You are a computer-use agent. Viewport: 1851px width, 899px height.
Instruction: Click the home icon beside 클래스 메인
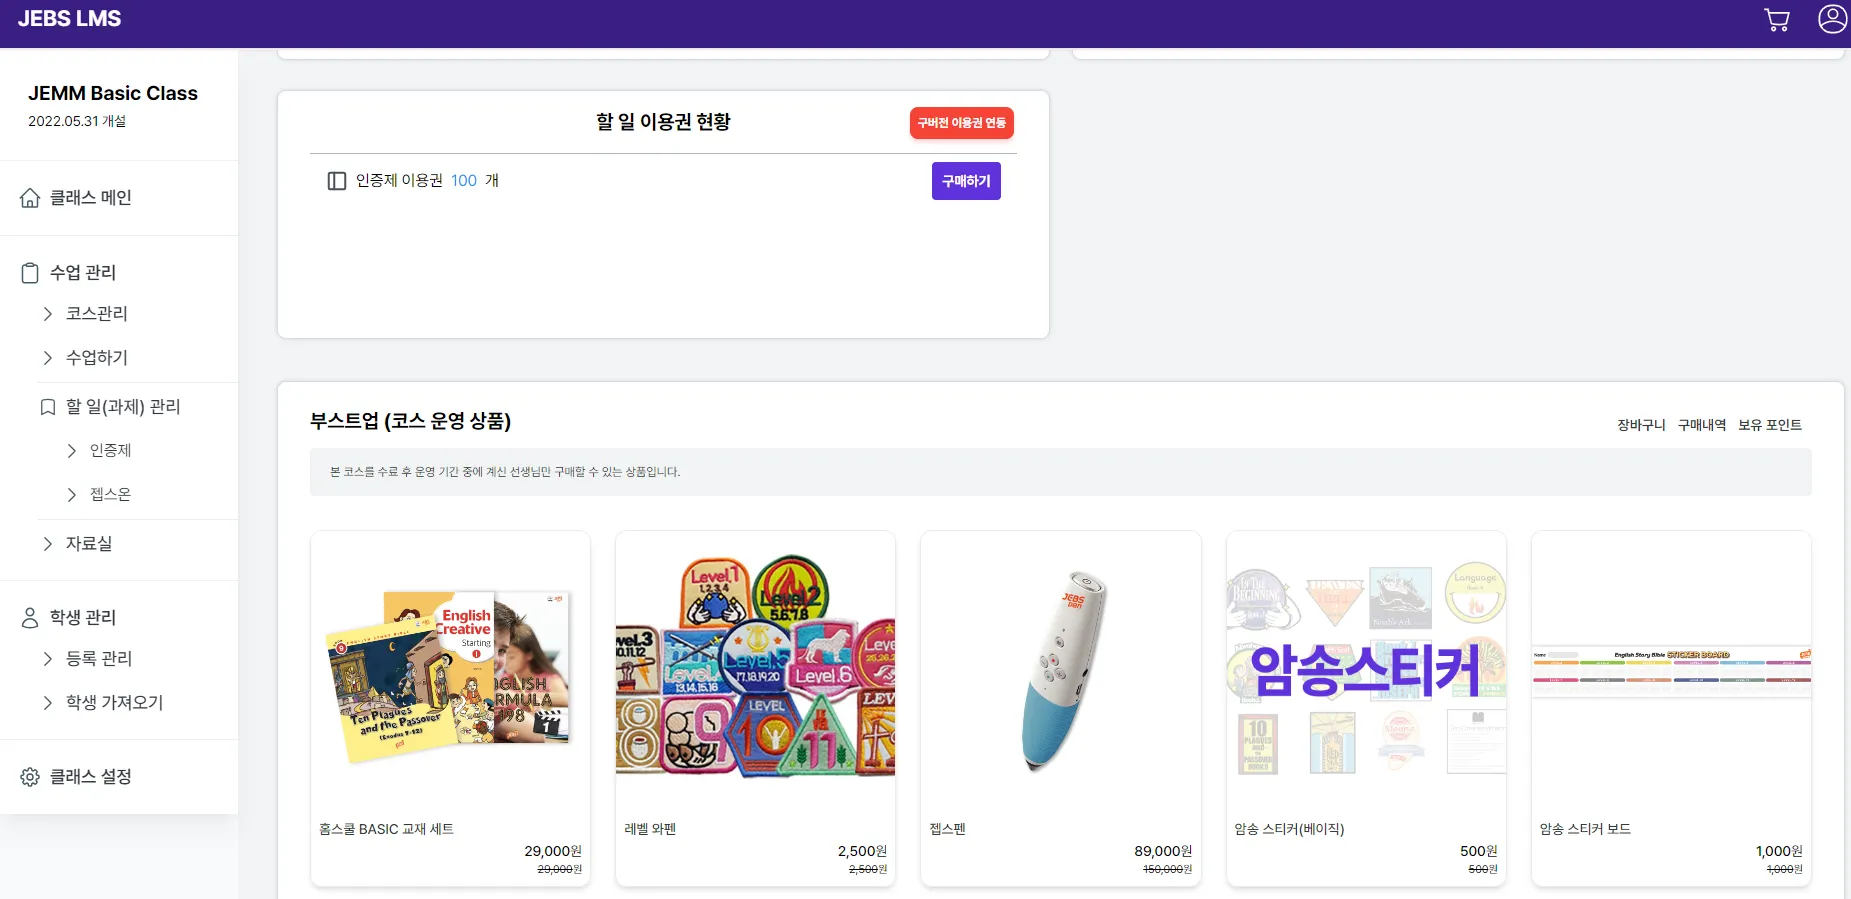coord(30,198)
